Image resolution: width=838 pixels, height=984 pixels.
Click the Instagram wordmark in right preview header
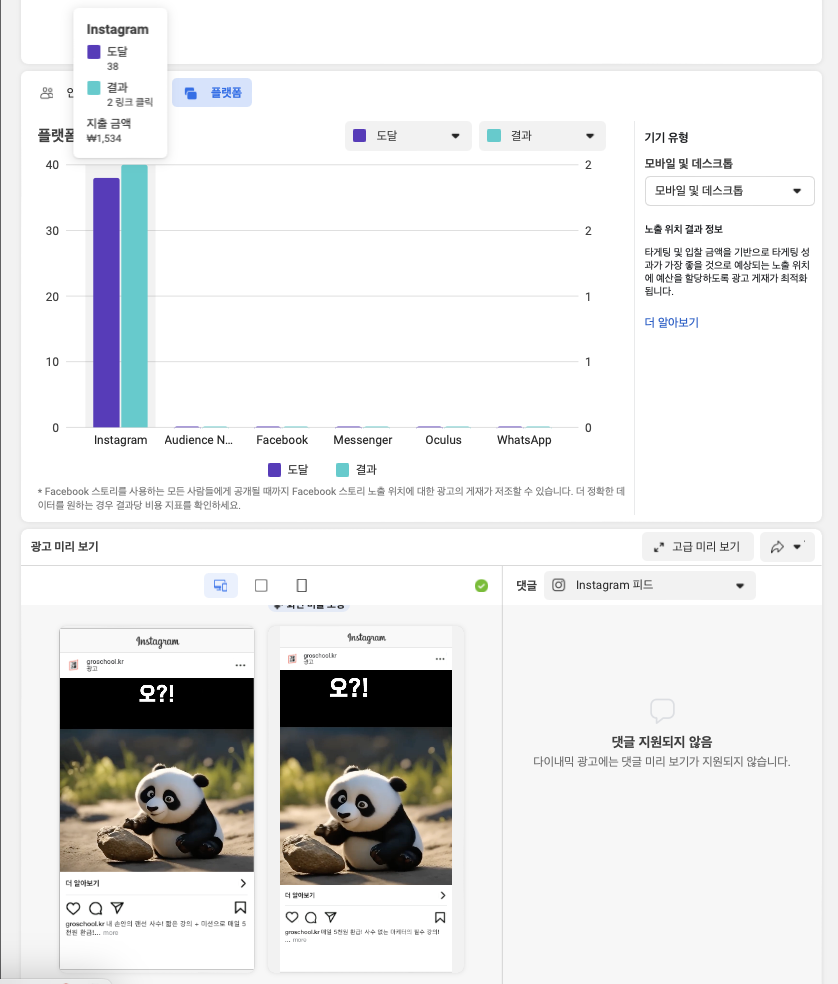[x=367, y=638]
